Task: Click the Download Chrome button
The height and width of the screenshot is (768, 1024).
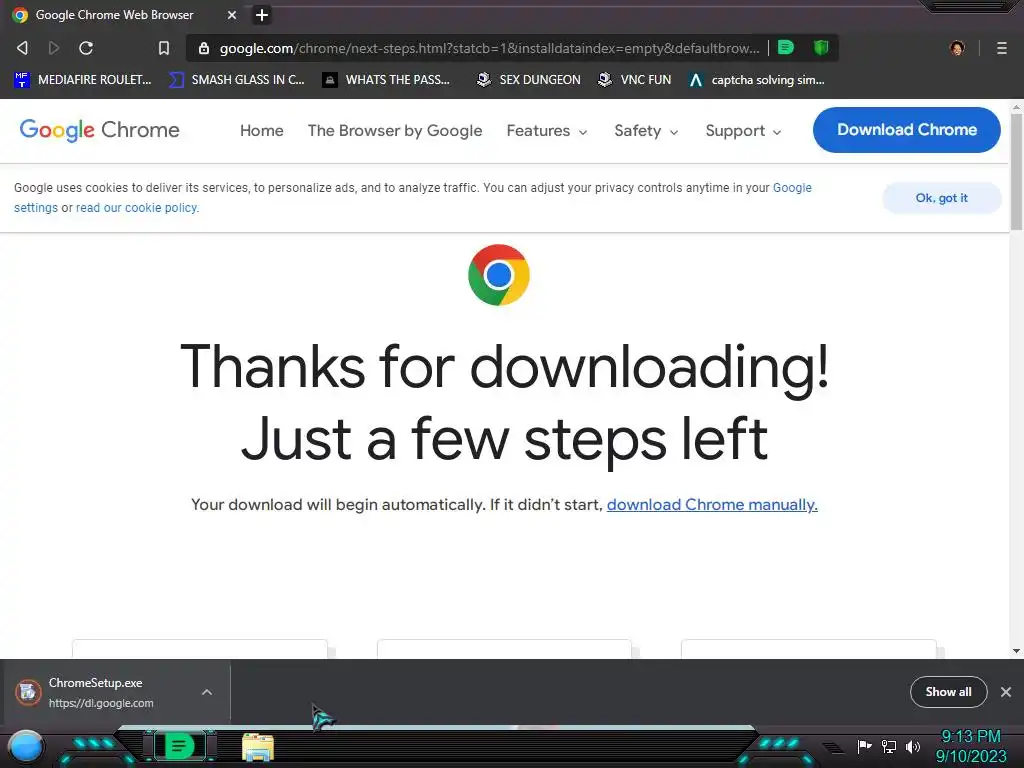Action: coord(906,130)
